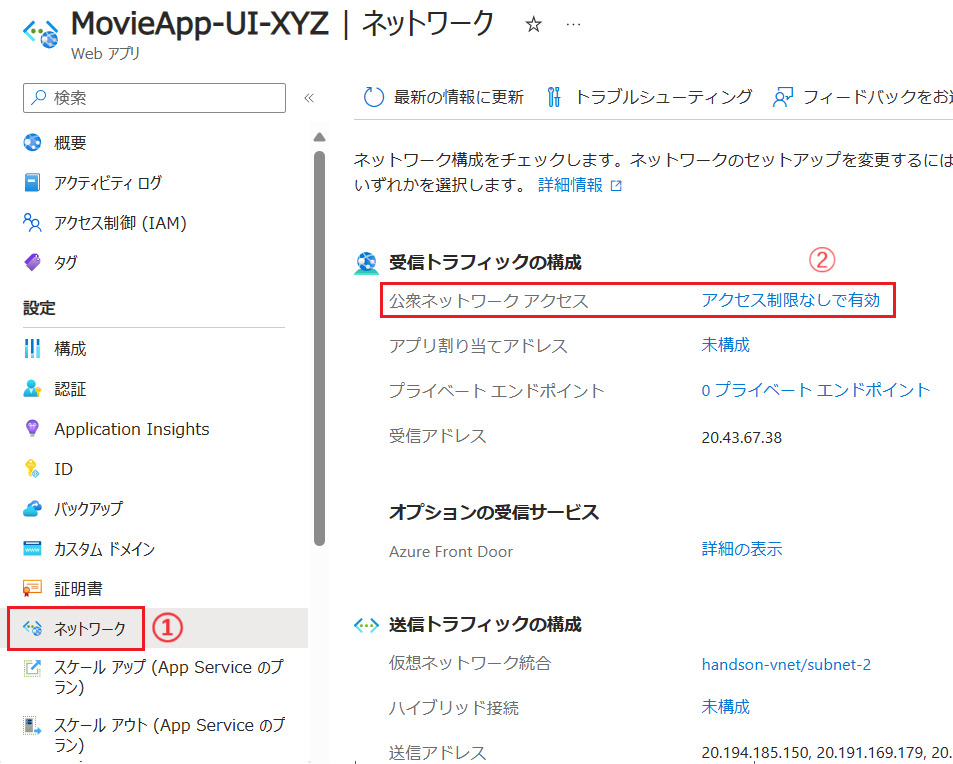Click the 送信トラフィックの構成 section icon
953x764 pixels.
366,625
